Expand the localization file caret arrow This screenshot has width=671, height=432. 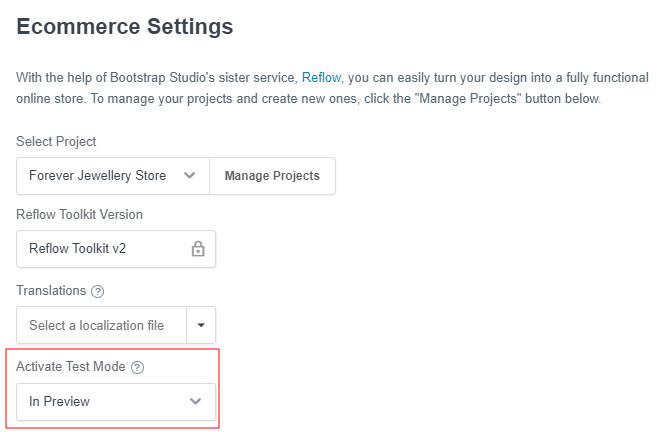[x=201, y=325]
